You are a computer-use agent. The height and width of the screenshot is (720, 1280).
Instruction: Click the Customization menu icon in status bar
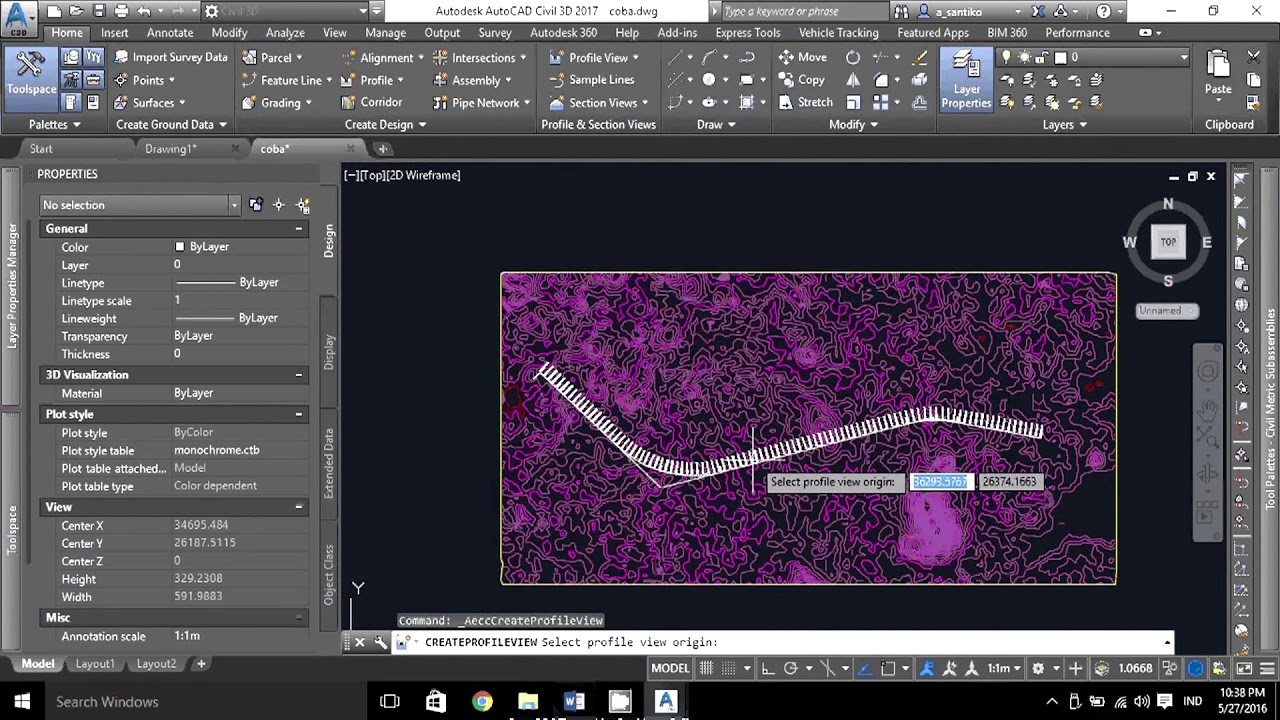pyautogui.click(x=1266, y=668)
